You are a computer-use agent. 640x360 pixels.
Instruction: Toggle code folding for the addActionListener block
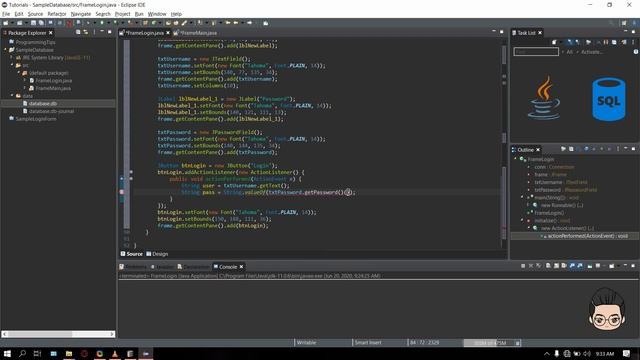(x=131, y=172)
